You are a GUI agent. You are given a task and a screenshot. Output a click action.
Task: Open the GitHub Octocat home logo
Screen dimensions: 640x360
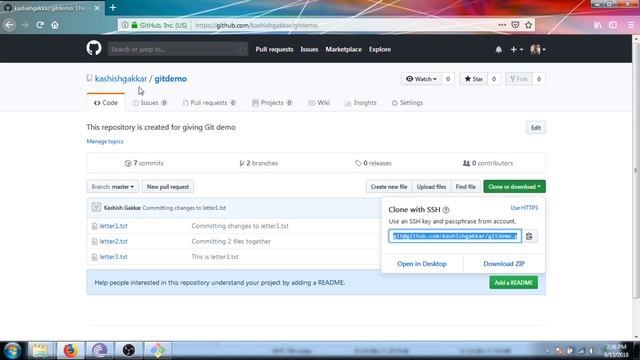pos(94,48)
